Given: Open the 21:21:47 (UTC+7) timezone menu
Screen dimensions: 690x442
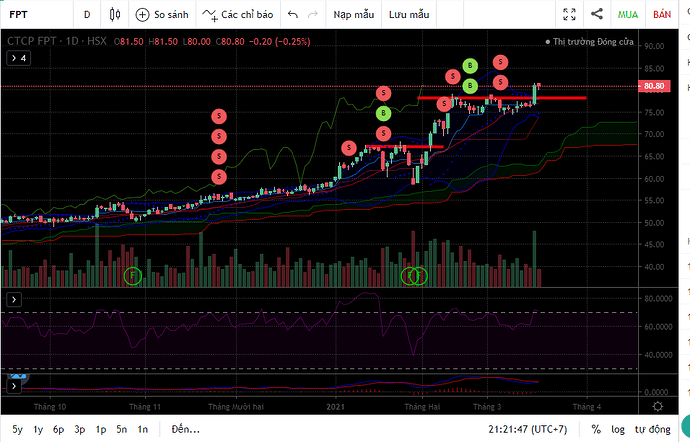Looking at the screenshot, I should (x=528, y=429).
